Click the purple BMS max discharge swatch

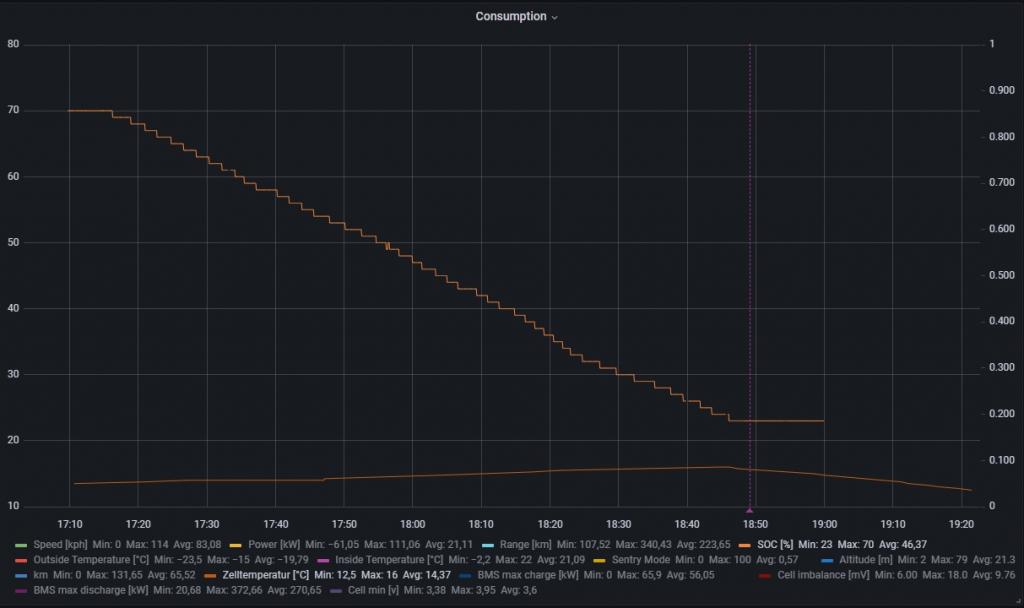(21, 591)
